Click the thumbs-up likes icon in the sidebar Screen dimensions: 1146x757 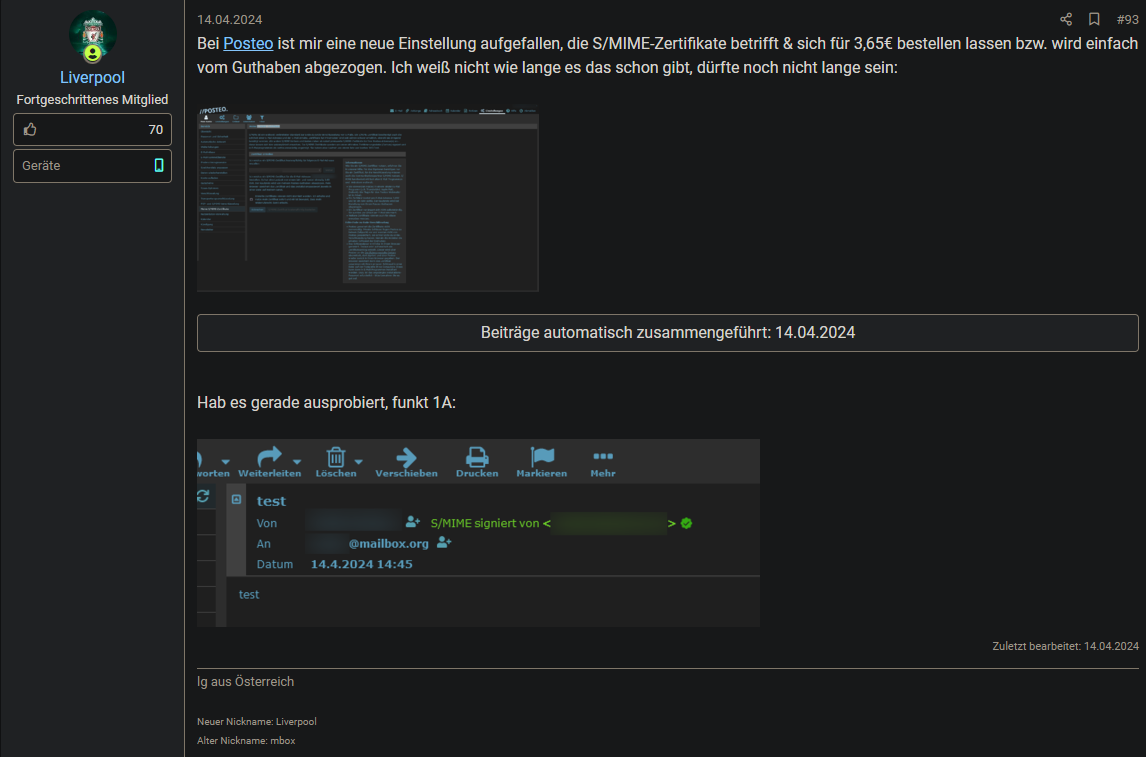pos(30,129)
